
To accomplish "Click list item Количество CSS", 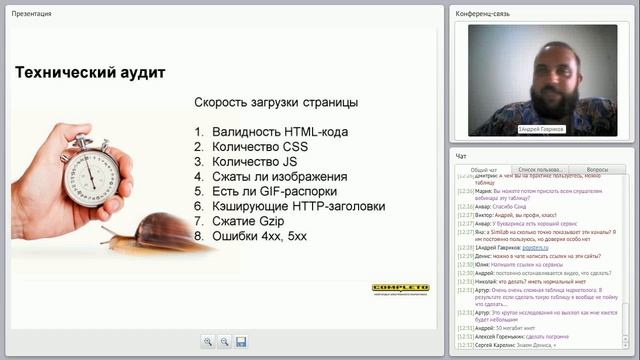I will [251, 147].
